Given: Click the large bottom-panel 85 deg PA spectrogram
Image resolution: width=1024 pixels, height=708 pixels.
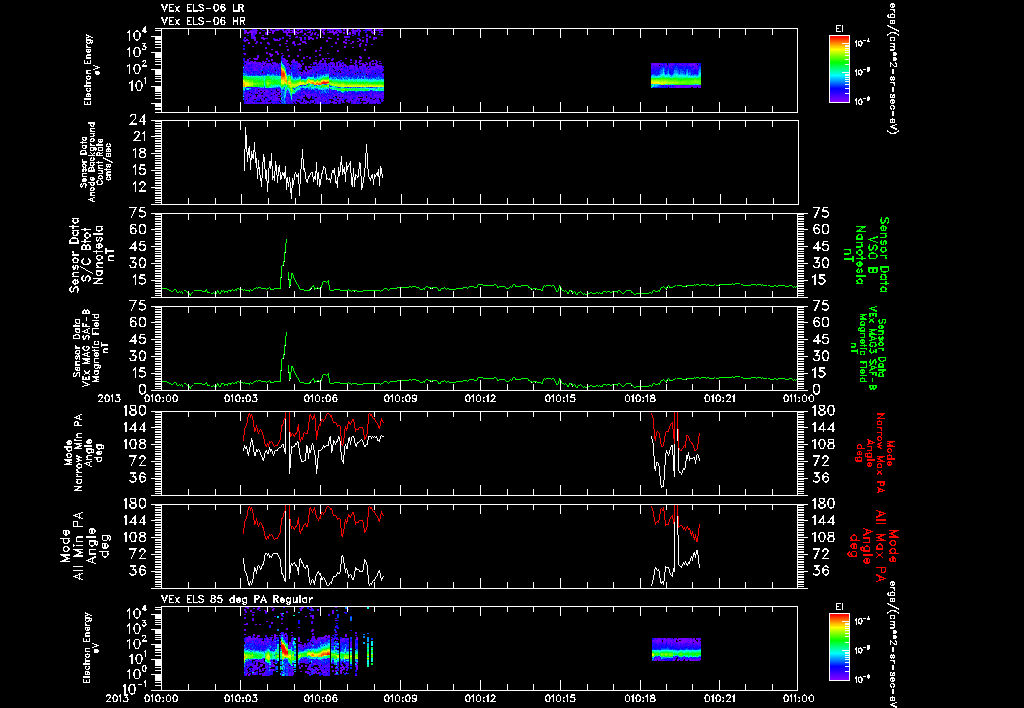Looking at the screenshot, I should click(x=308, y=641).
